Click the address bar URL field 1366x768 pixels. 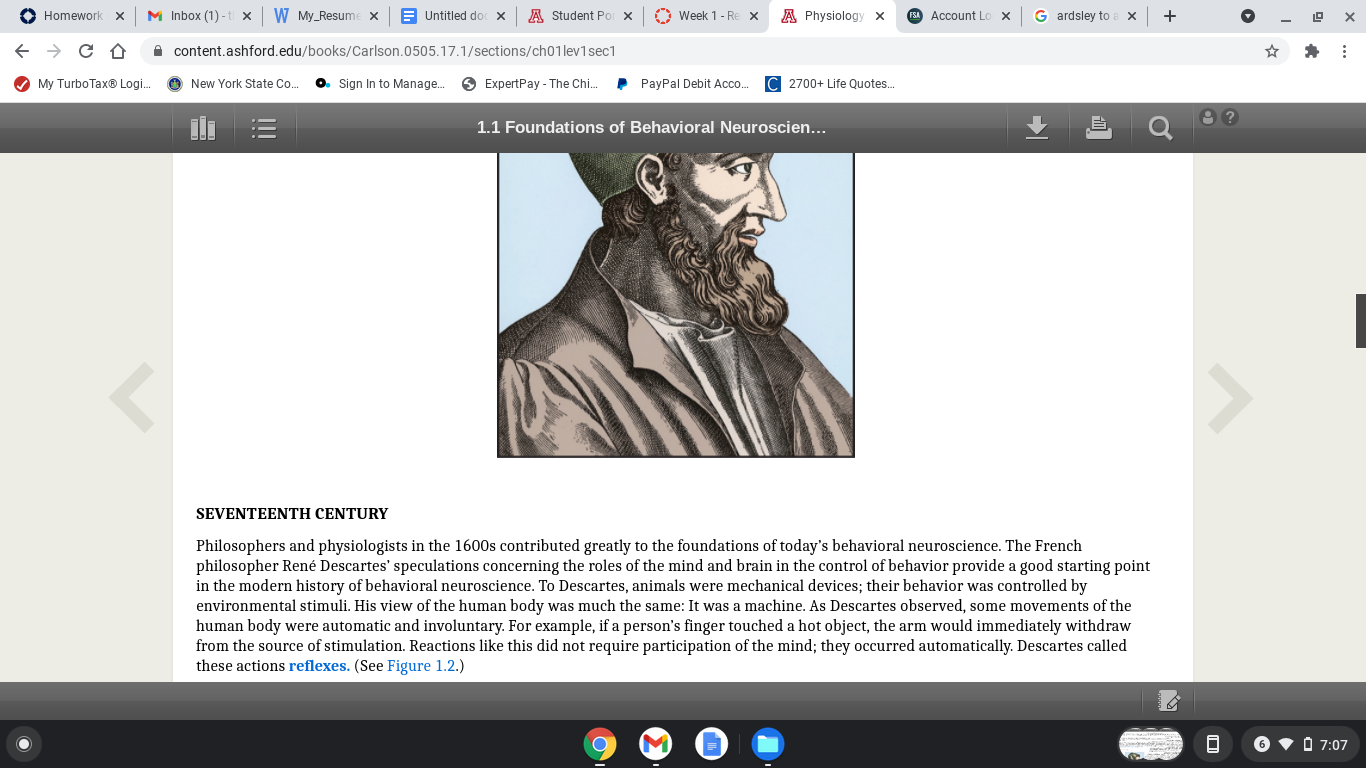click(700, 51)
